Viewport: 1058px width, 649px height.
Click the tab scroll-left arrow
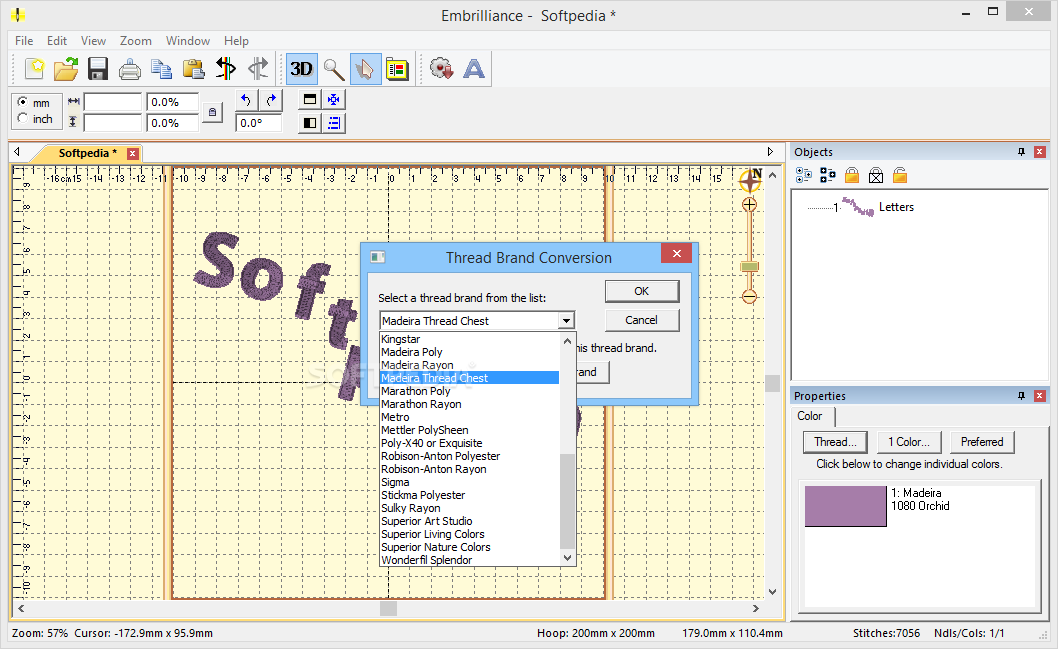17,152
